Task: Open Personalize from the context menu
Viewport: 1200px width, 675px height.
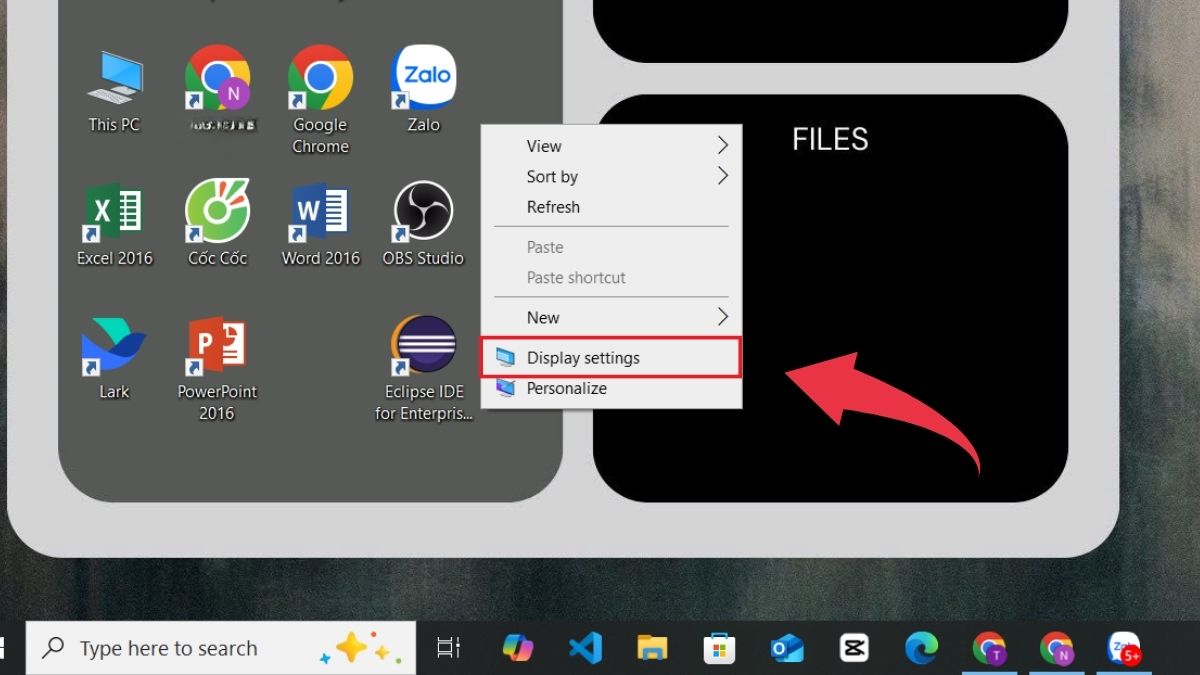Action: (x=612, y=388)
